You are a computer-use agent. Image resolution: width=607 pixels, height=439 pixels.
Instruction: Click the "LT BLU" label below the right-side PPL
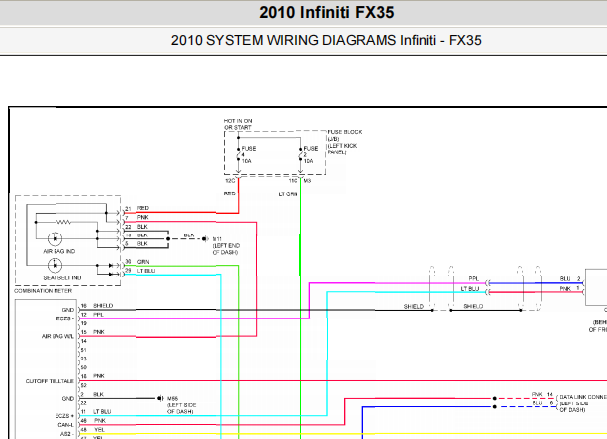(470, 289)
